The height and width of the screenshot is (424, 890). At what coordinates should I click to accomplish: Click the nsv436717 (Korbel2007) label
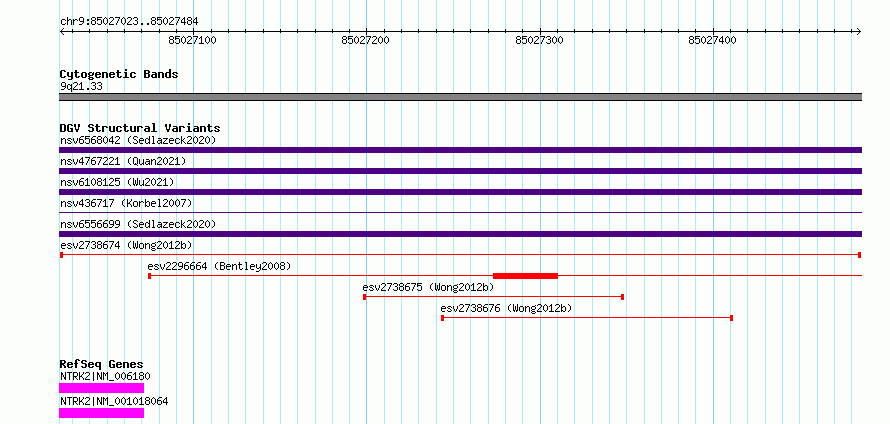pyautogui.click(x=126, y=203)
